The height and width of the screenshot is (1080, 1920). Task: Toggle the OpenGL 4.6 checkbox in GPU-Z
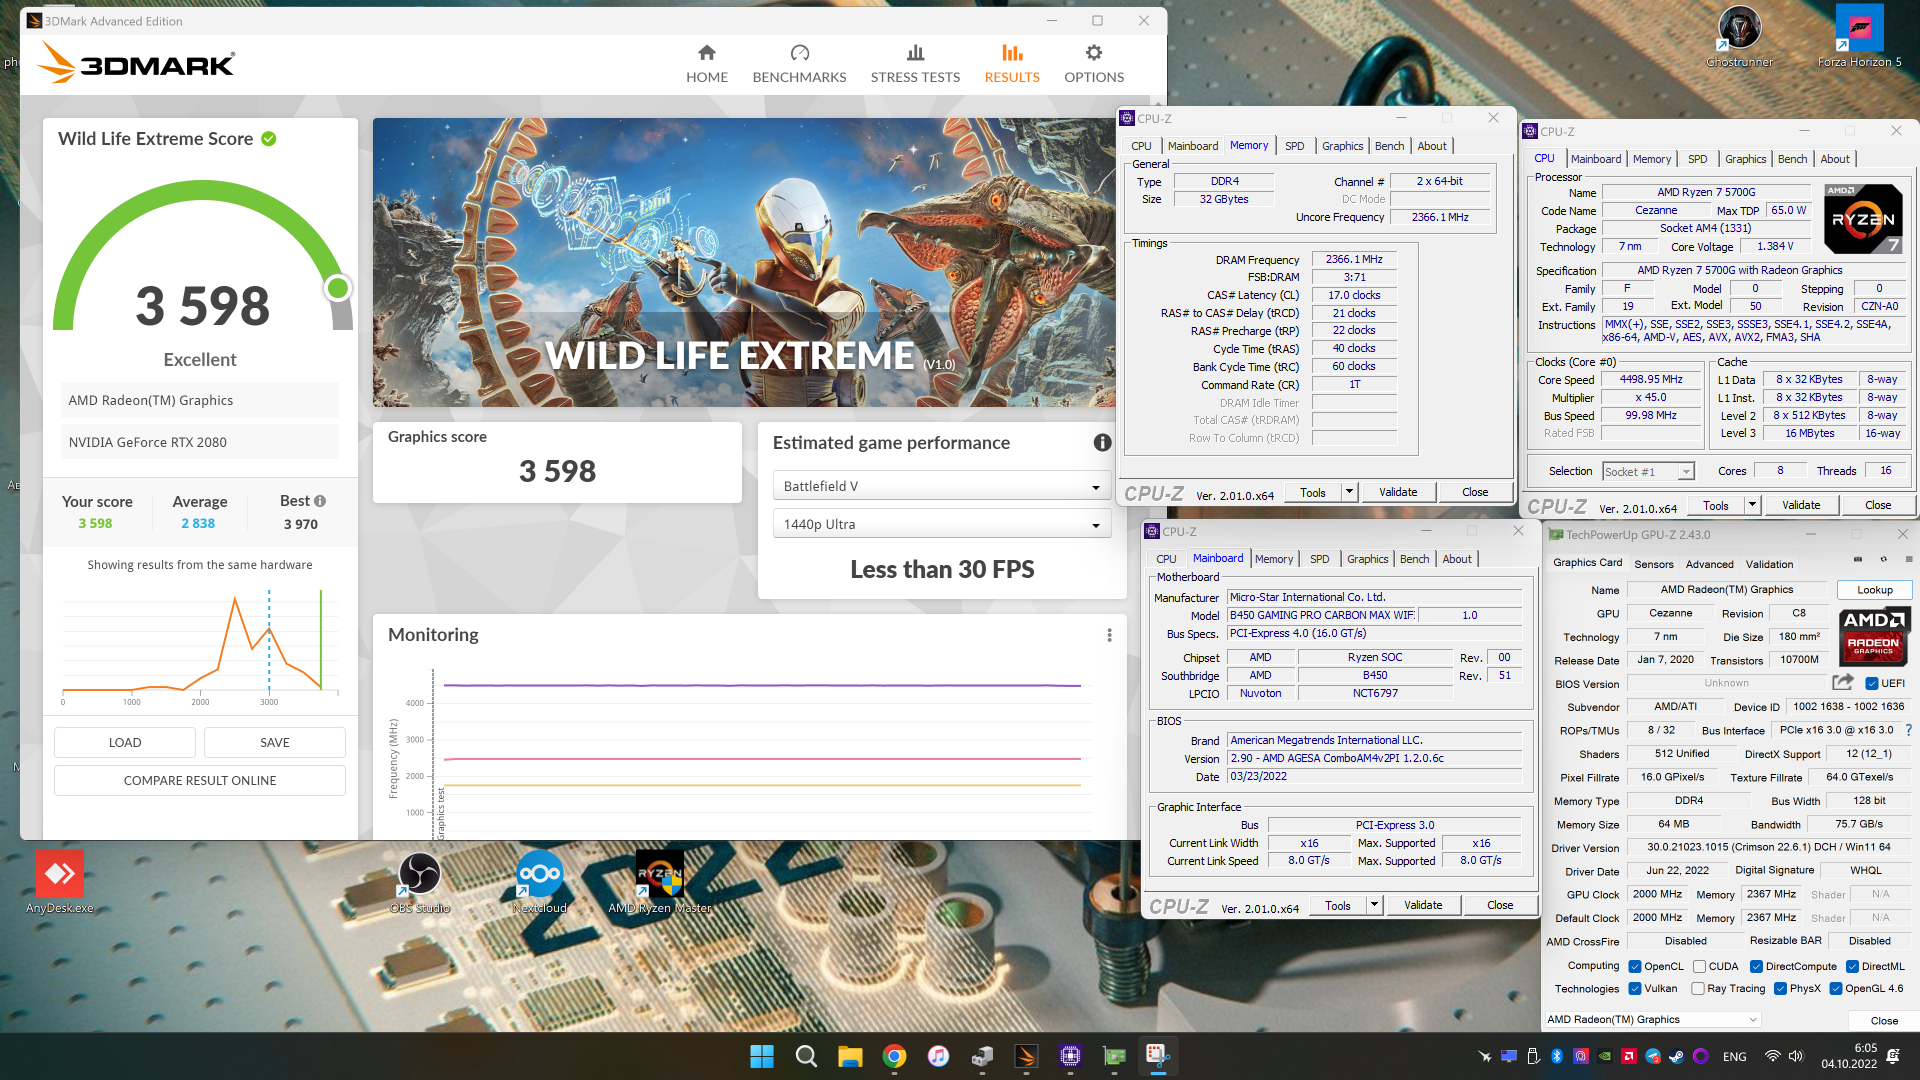[1836, 989]
